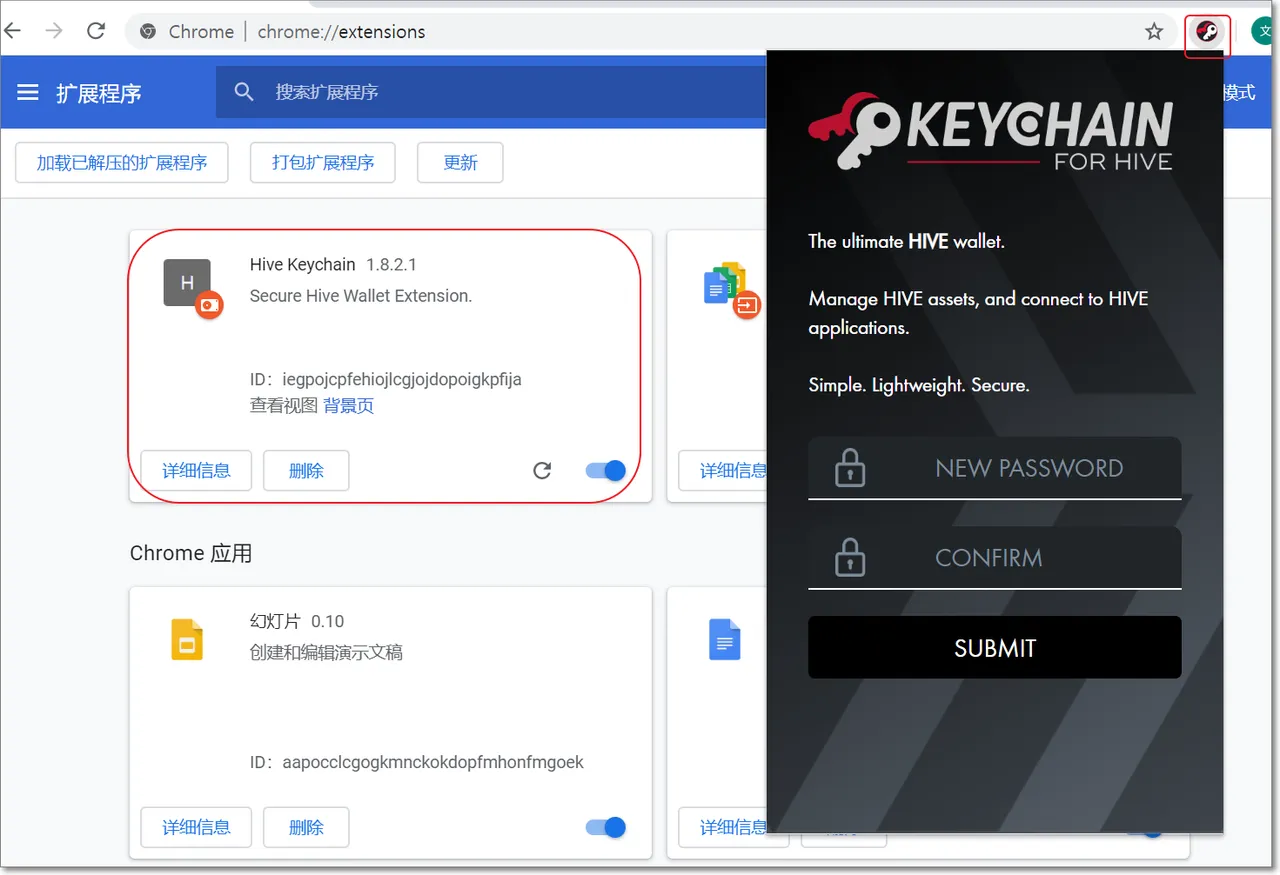Click the Chrome site info icon in address bar
The image size is (1280, 875).
[148, 32]
